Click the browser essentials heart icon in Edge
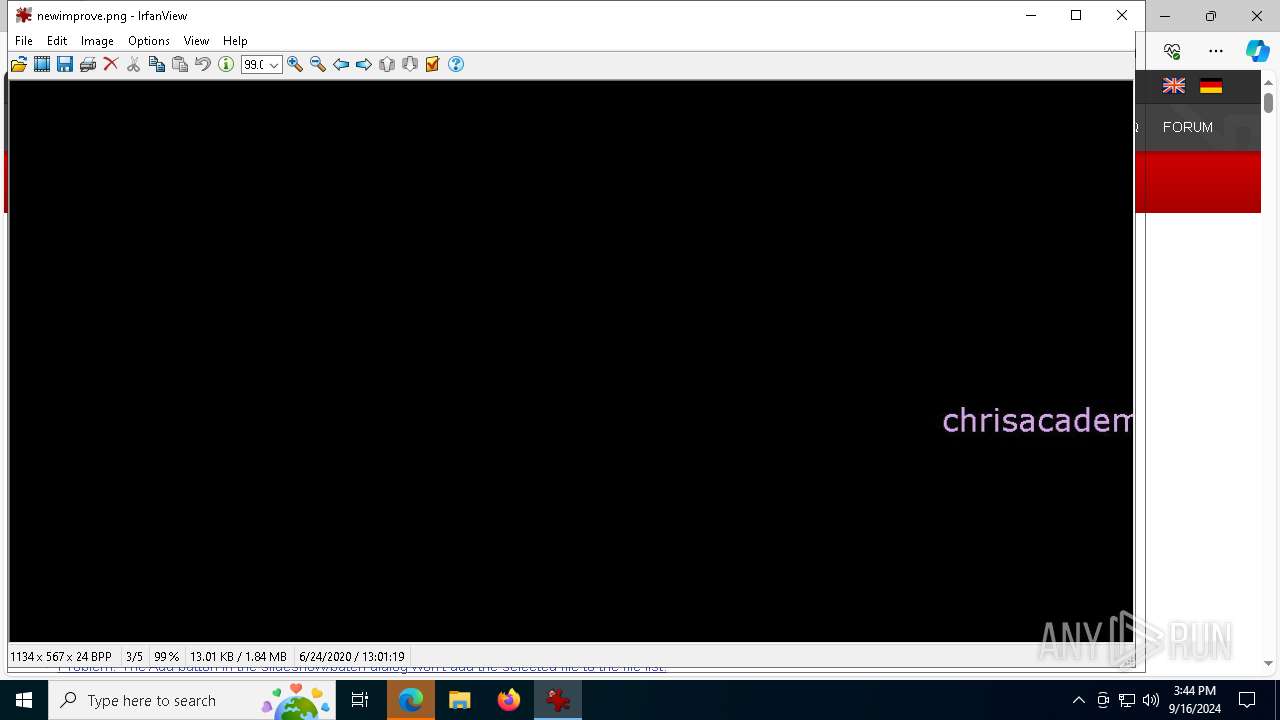The width and height of the screenshot is (1280, 720). coord(1172,51)
